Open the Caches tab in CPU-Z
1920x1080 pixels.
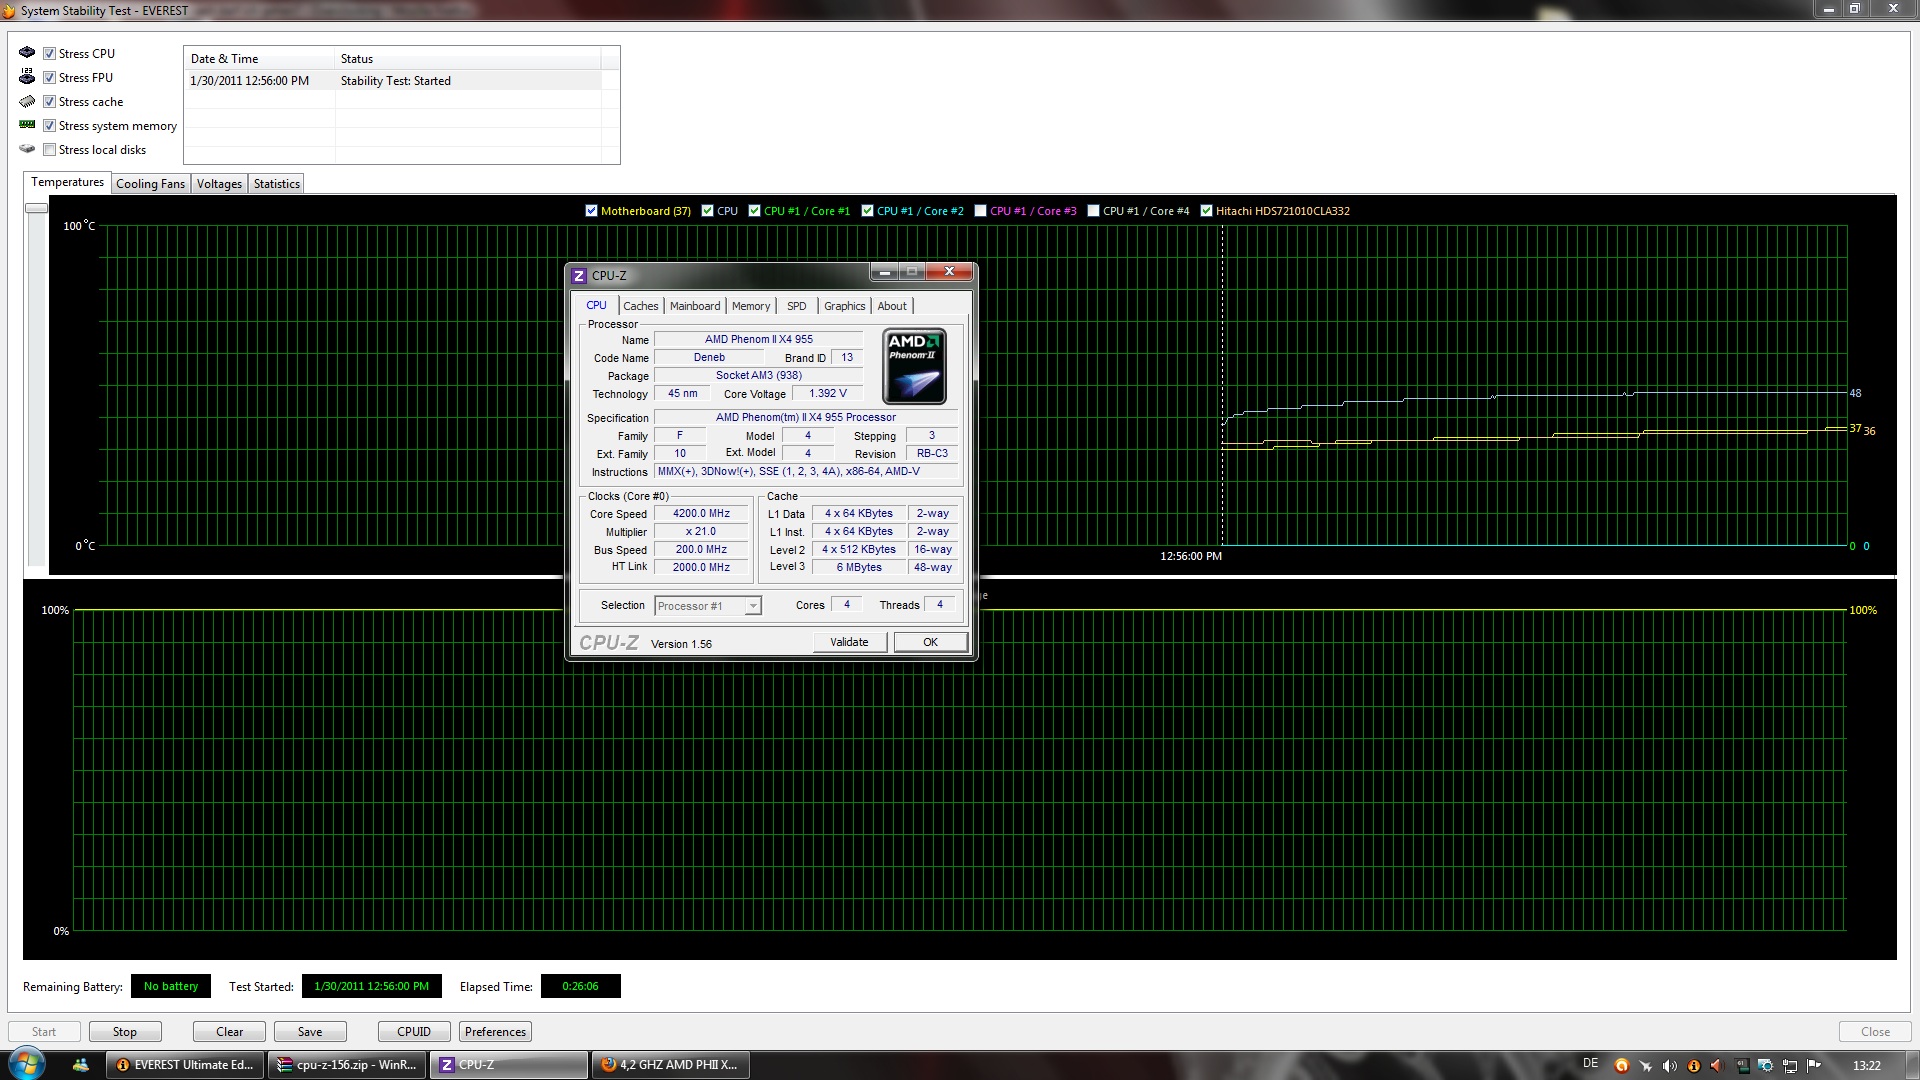(640, 306)
